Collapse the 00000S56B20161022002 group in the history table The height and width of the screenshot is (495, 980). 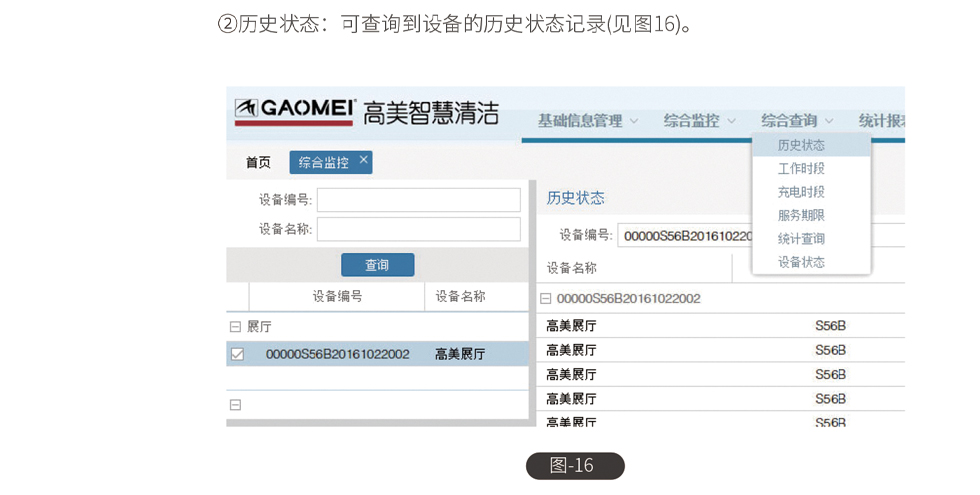coord(546,299)
